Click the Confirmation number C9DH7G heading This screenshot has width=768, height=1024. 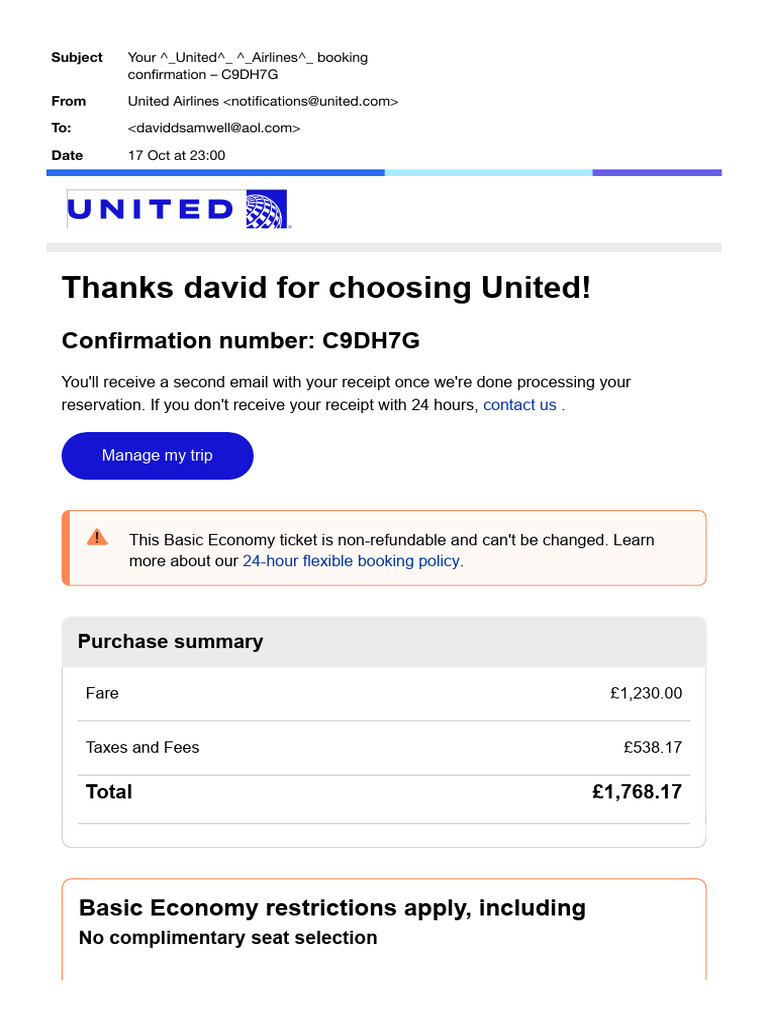pyautogui.click(x=241, y=341)
